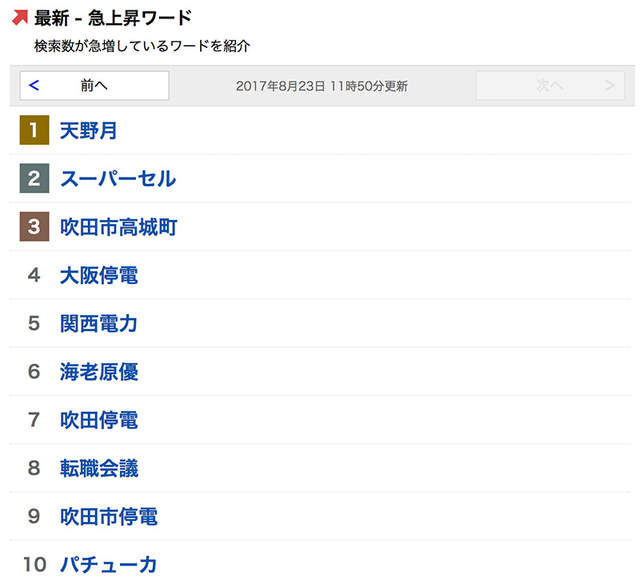
Task: Click the 最新 - 急上昇ワード heading
Action: tap(112, 18)
